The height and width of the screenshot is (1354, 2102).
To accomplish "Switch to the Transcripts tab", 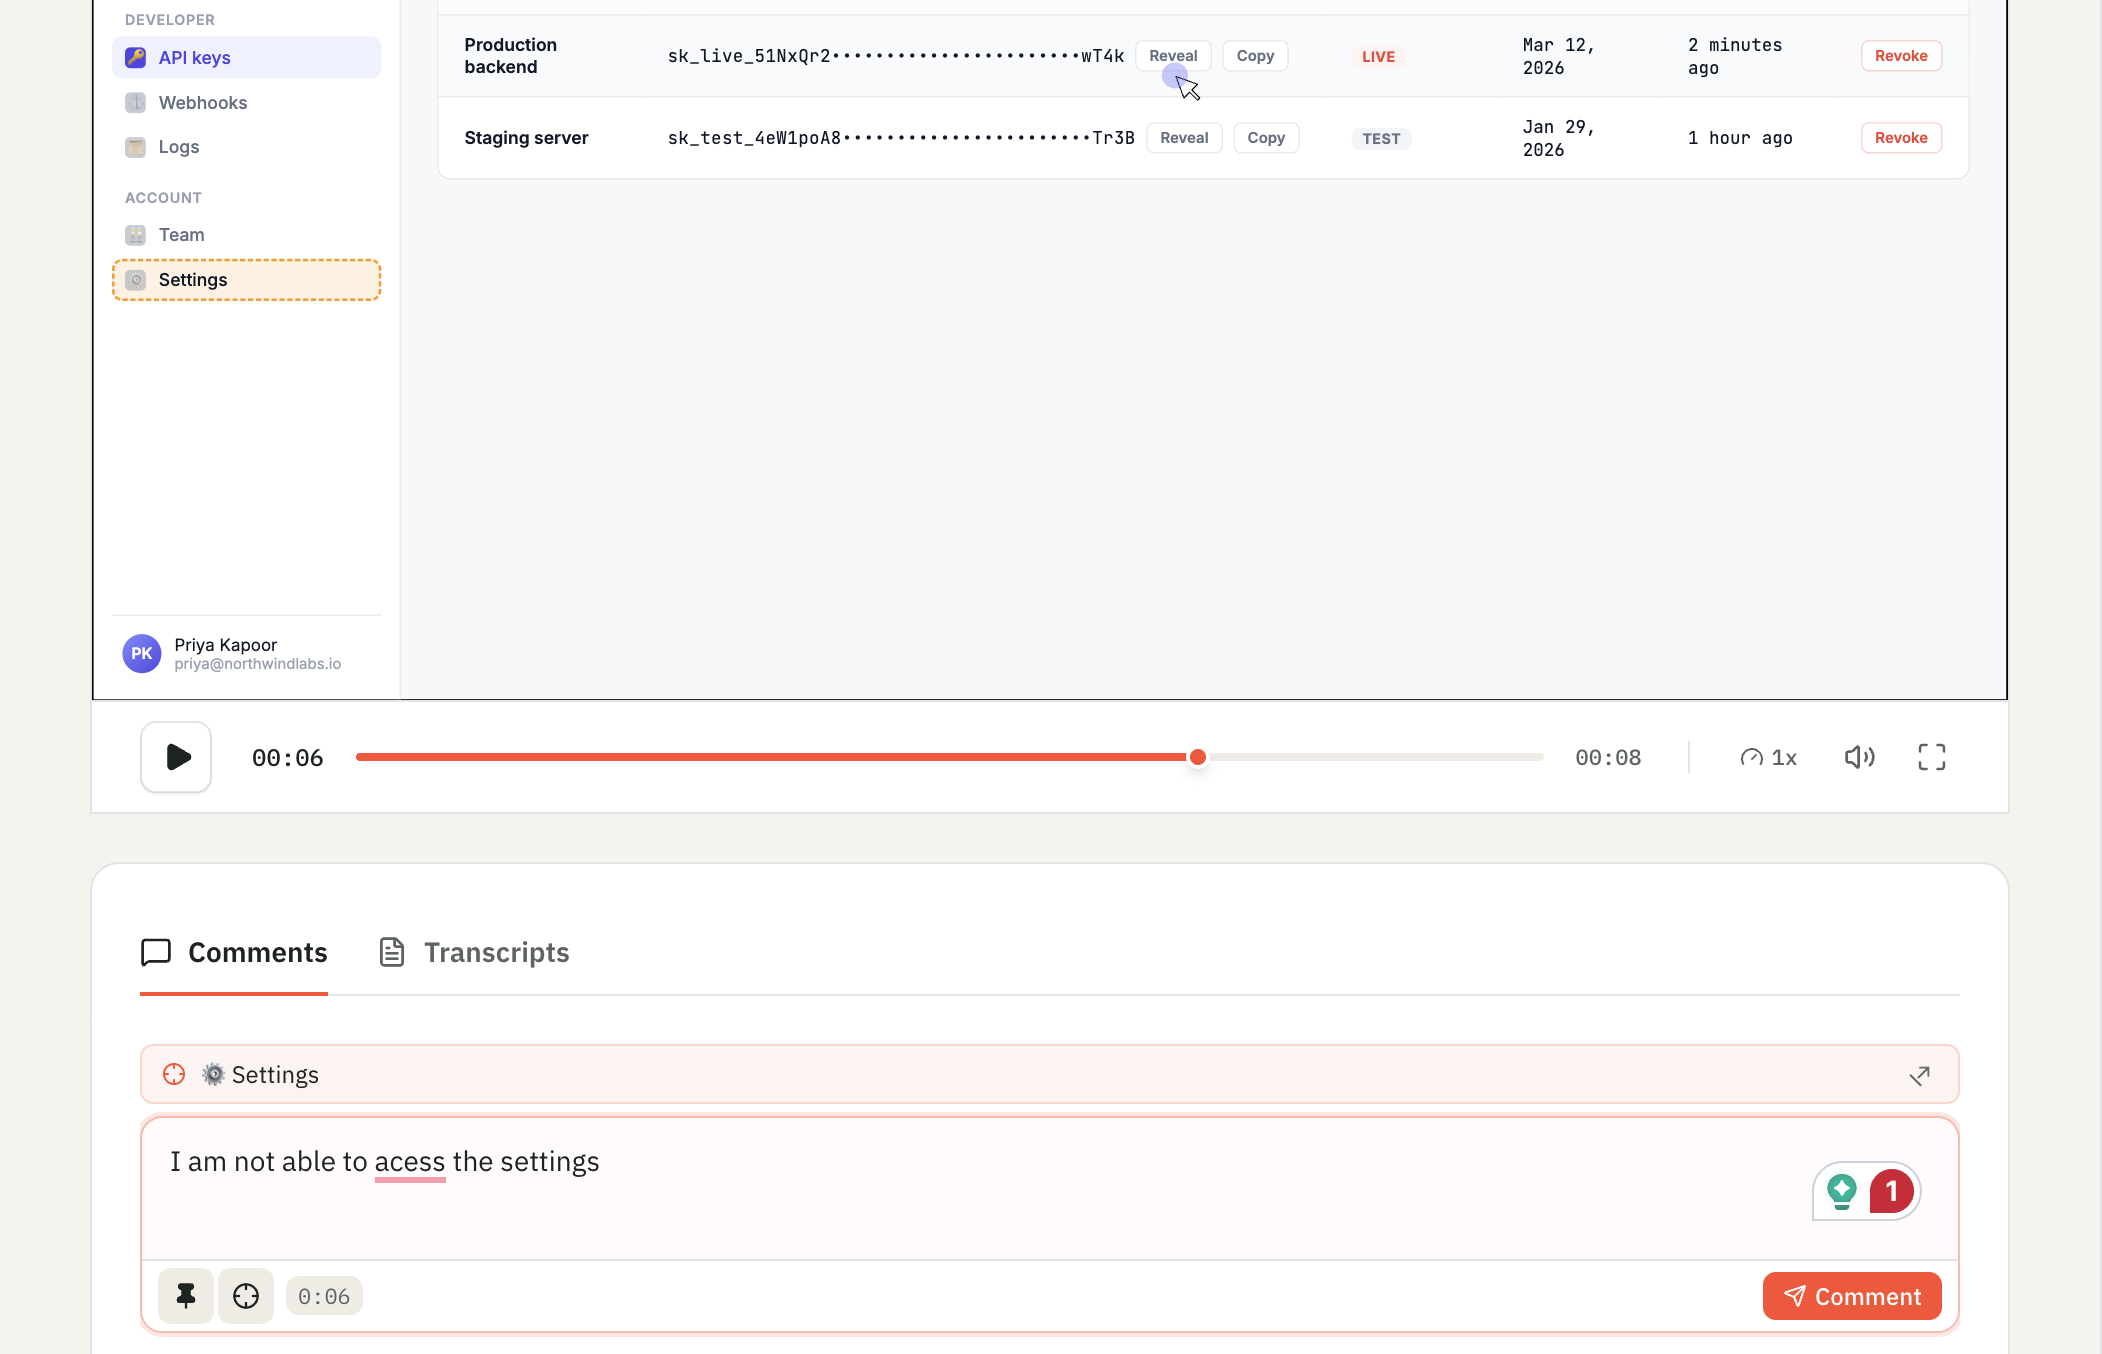I will coord(474,953).
